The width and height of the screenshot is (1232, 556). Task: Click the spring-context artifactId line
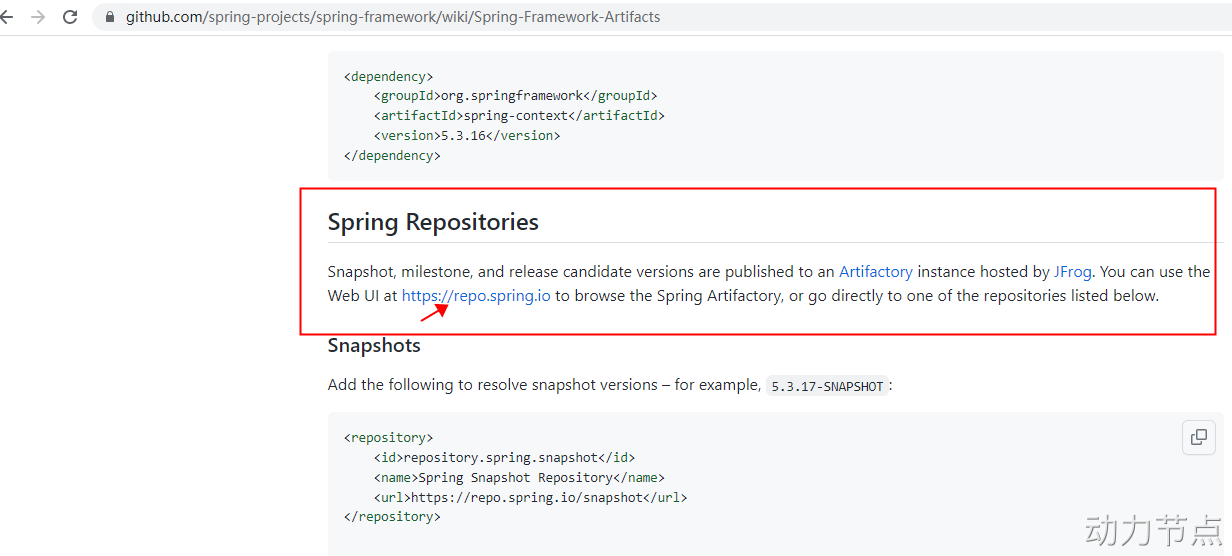tap(519, 116)
